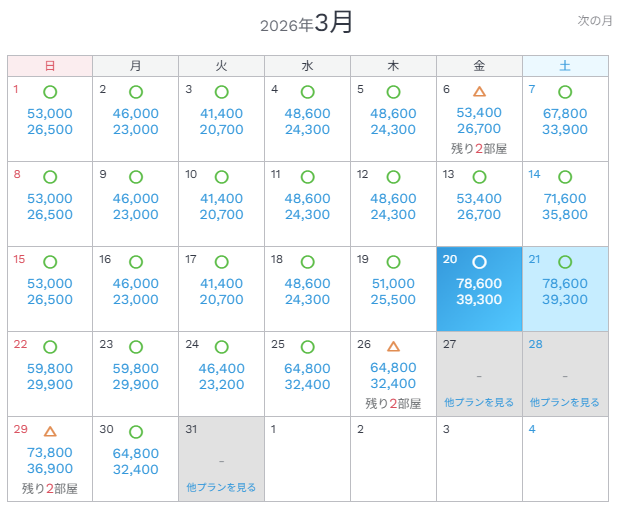Screen dimensions: 618x512
Task: Click the availability circle on March 14
Action: (565, 176)
